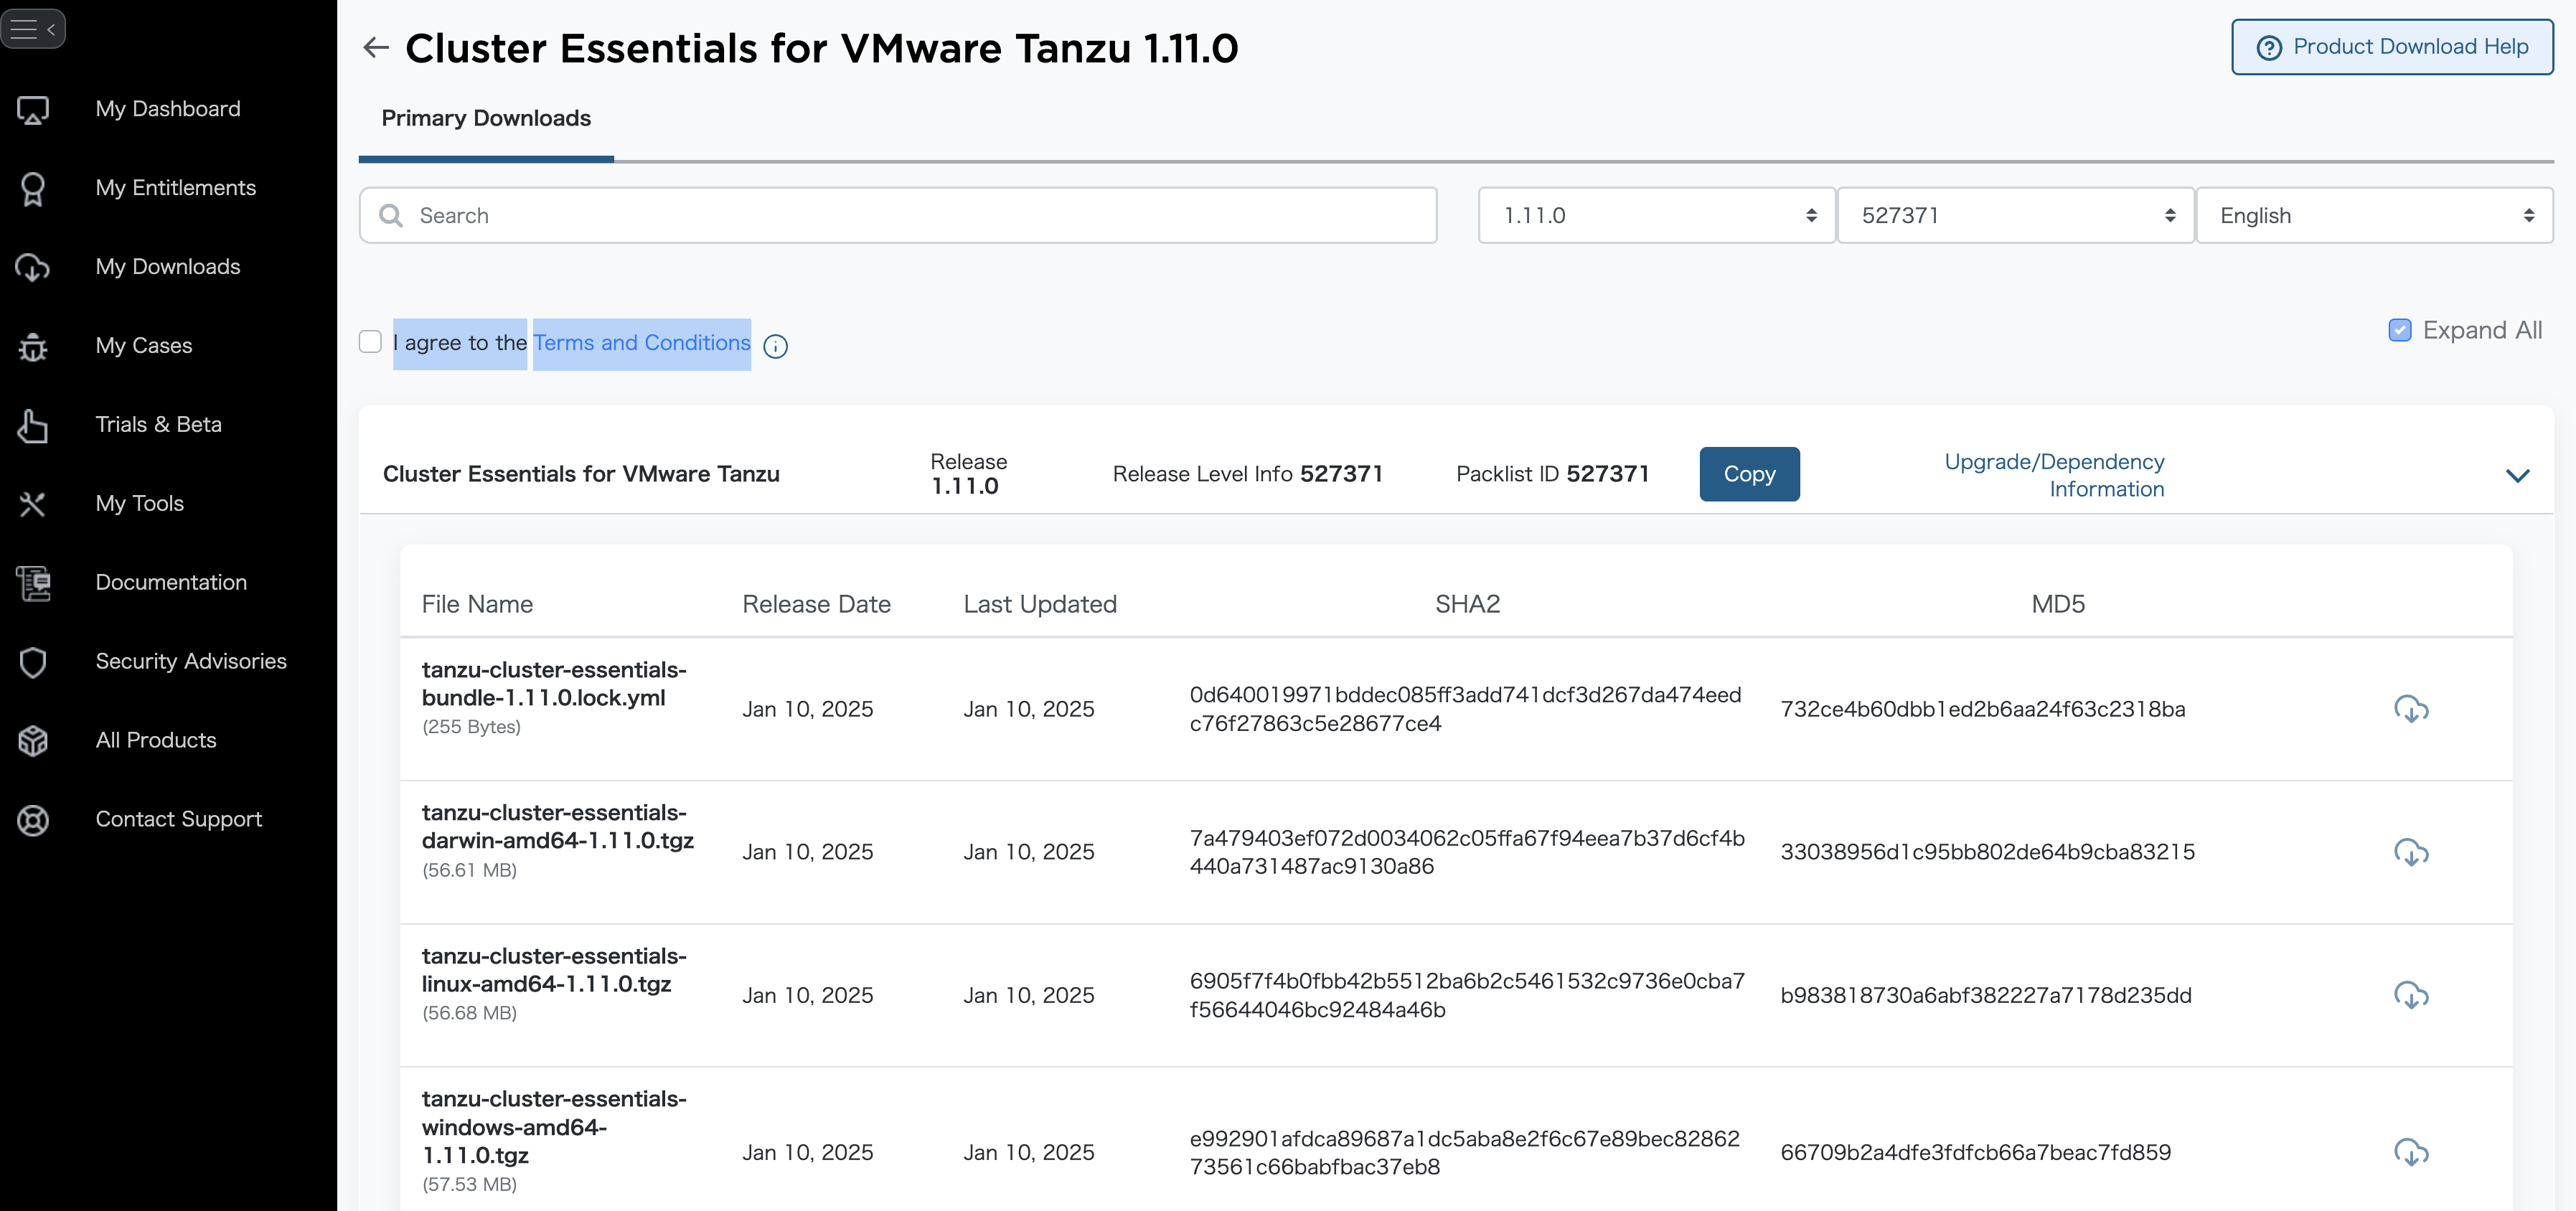Go to My Downloads in the sidebar
The image size is (2576, 1211).
[x=167, y=267]
